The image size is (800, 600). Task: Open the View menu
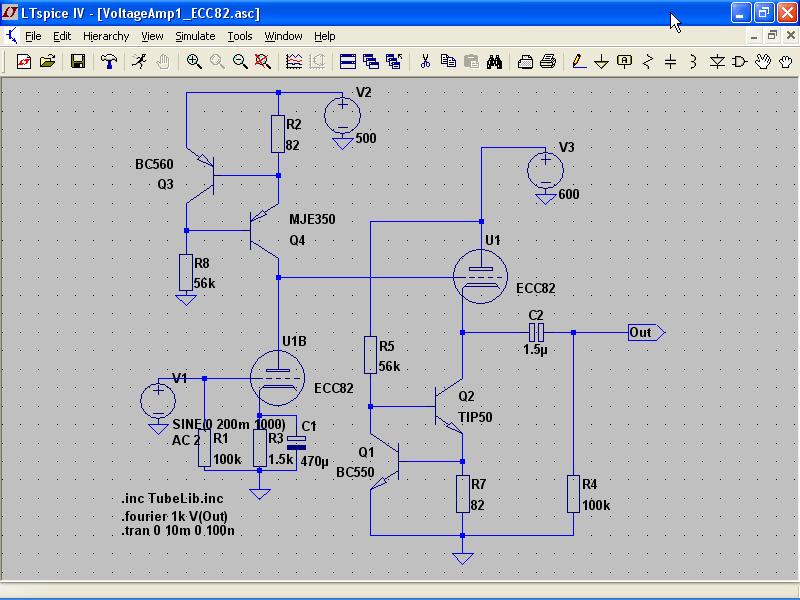[152, 36]
